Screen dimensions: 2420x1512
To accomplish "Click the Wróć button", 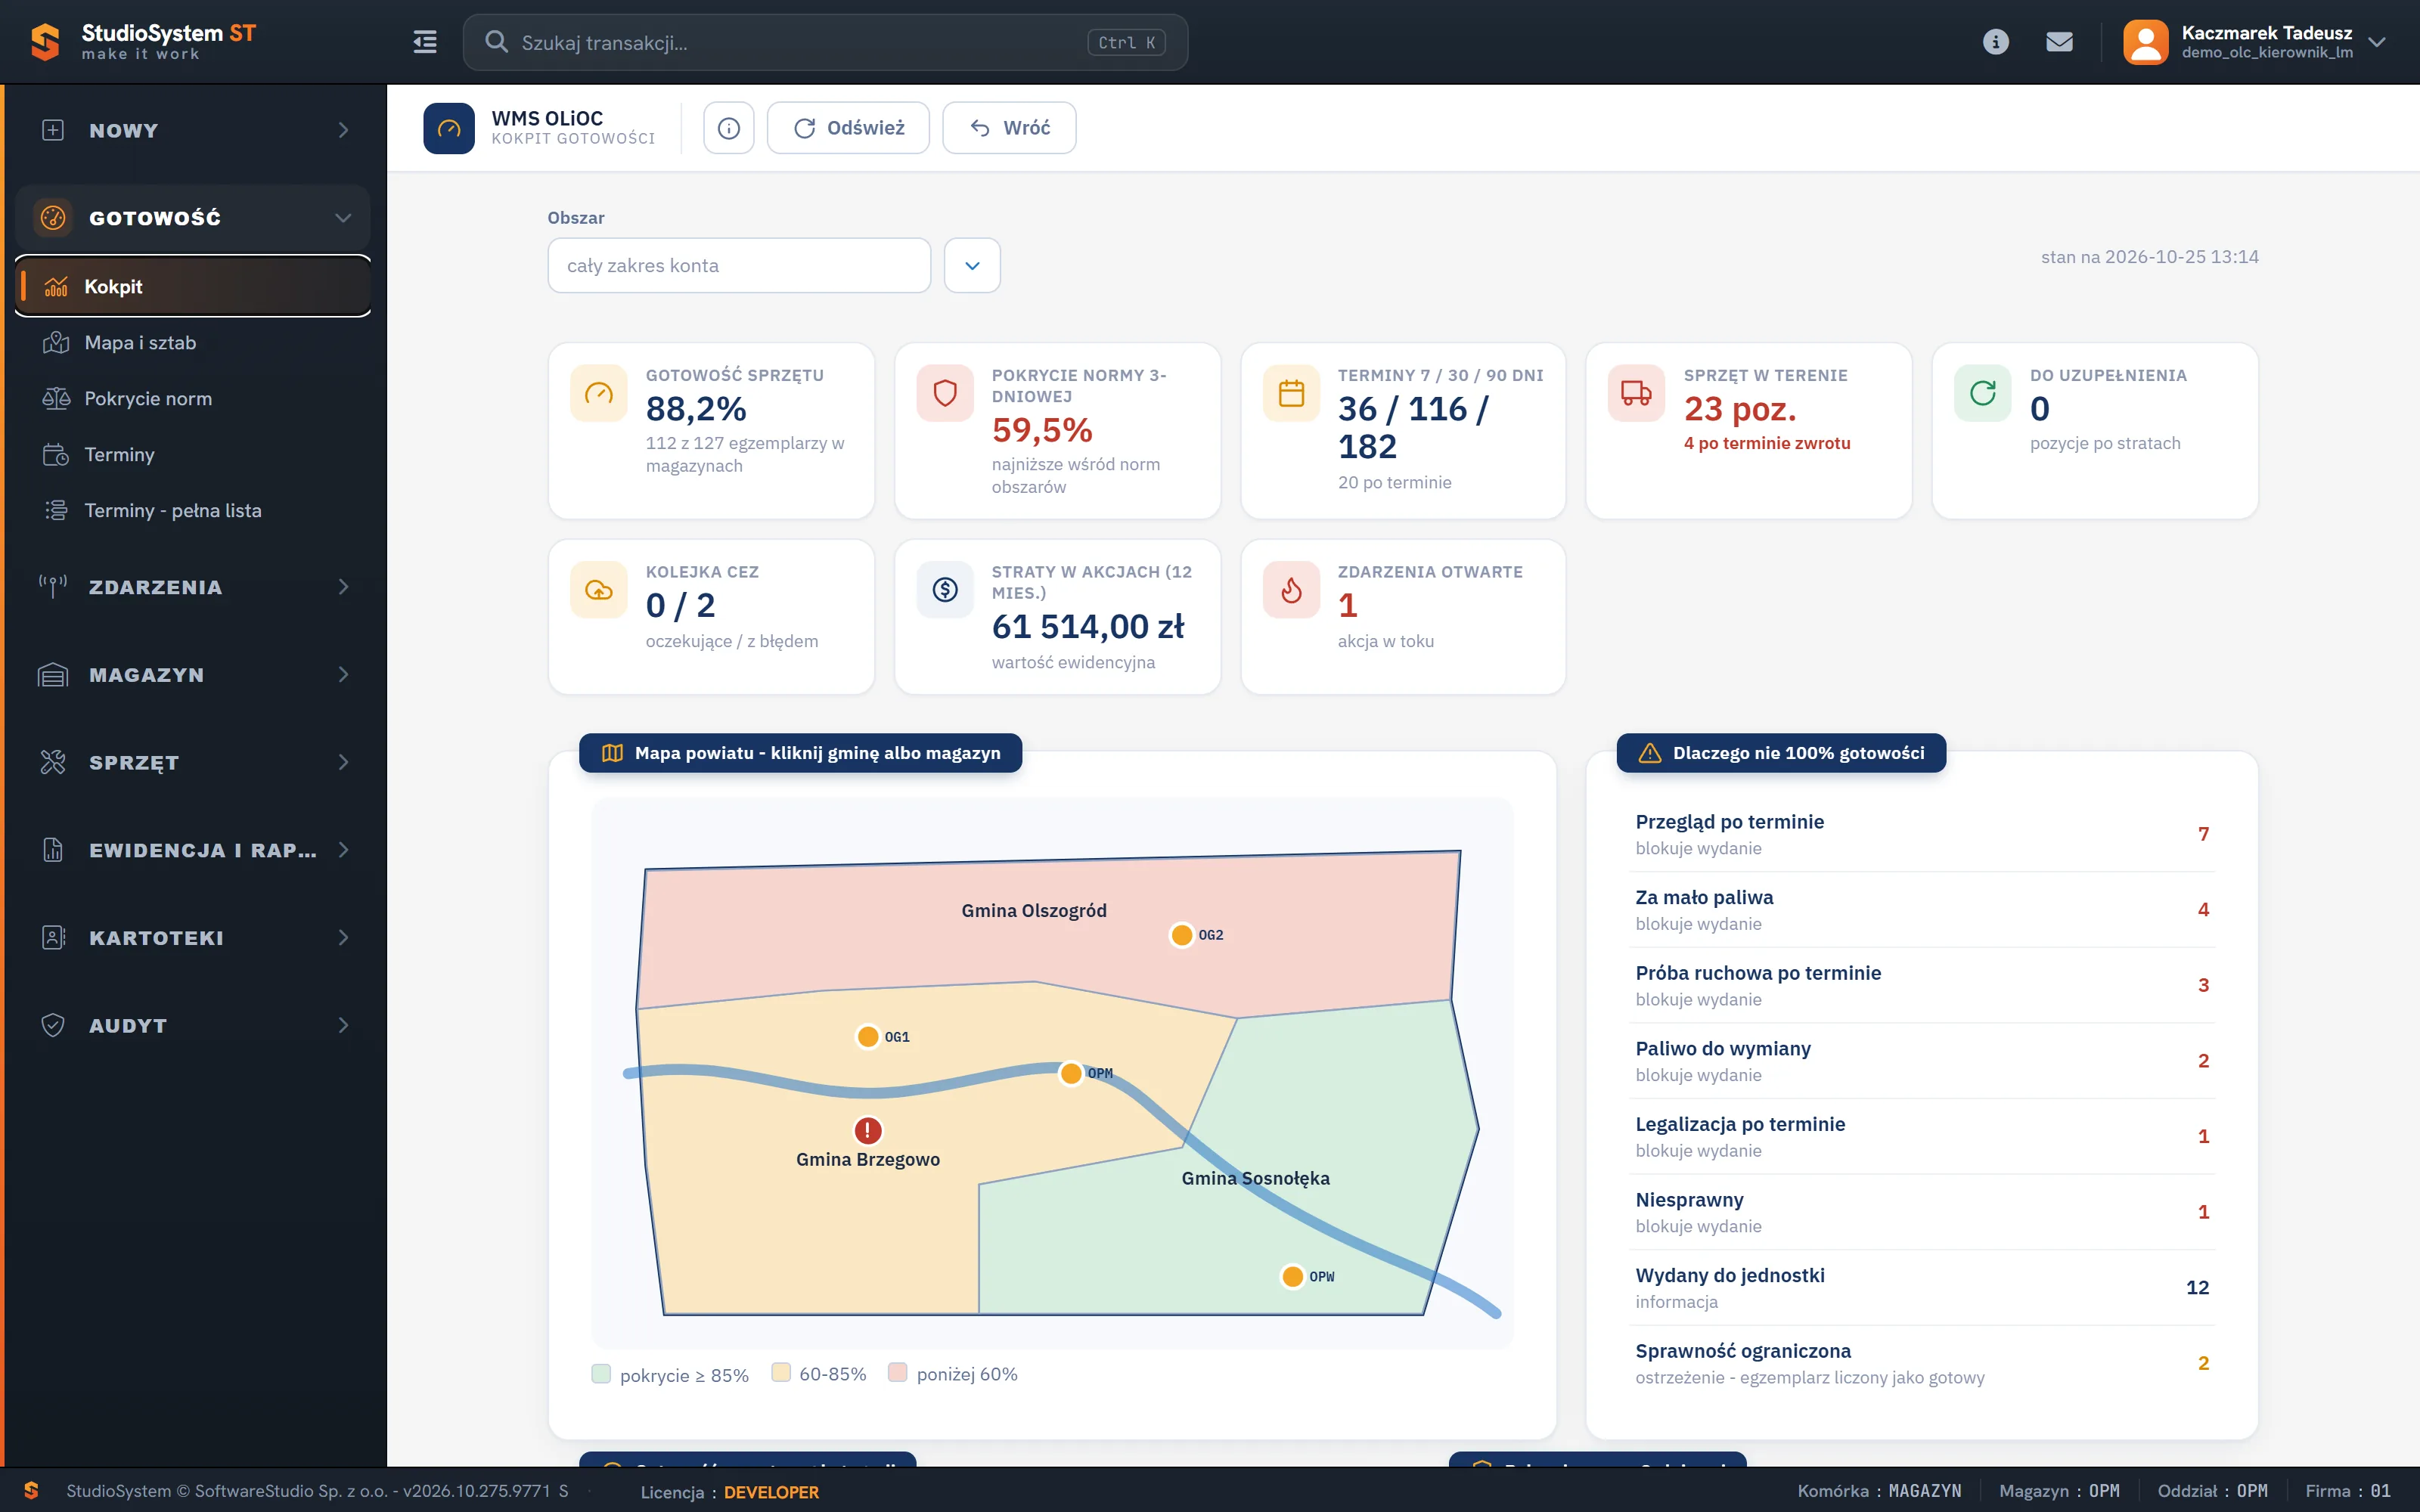I will tap(1009, 128).
